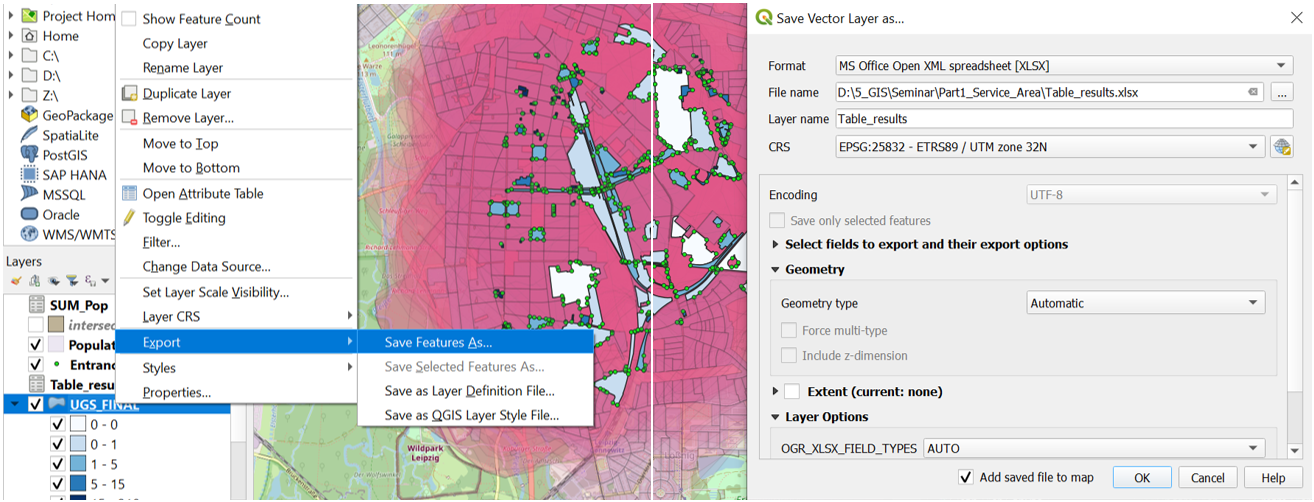Click the SpatiaLite feather icon

(29, 135)
